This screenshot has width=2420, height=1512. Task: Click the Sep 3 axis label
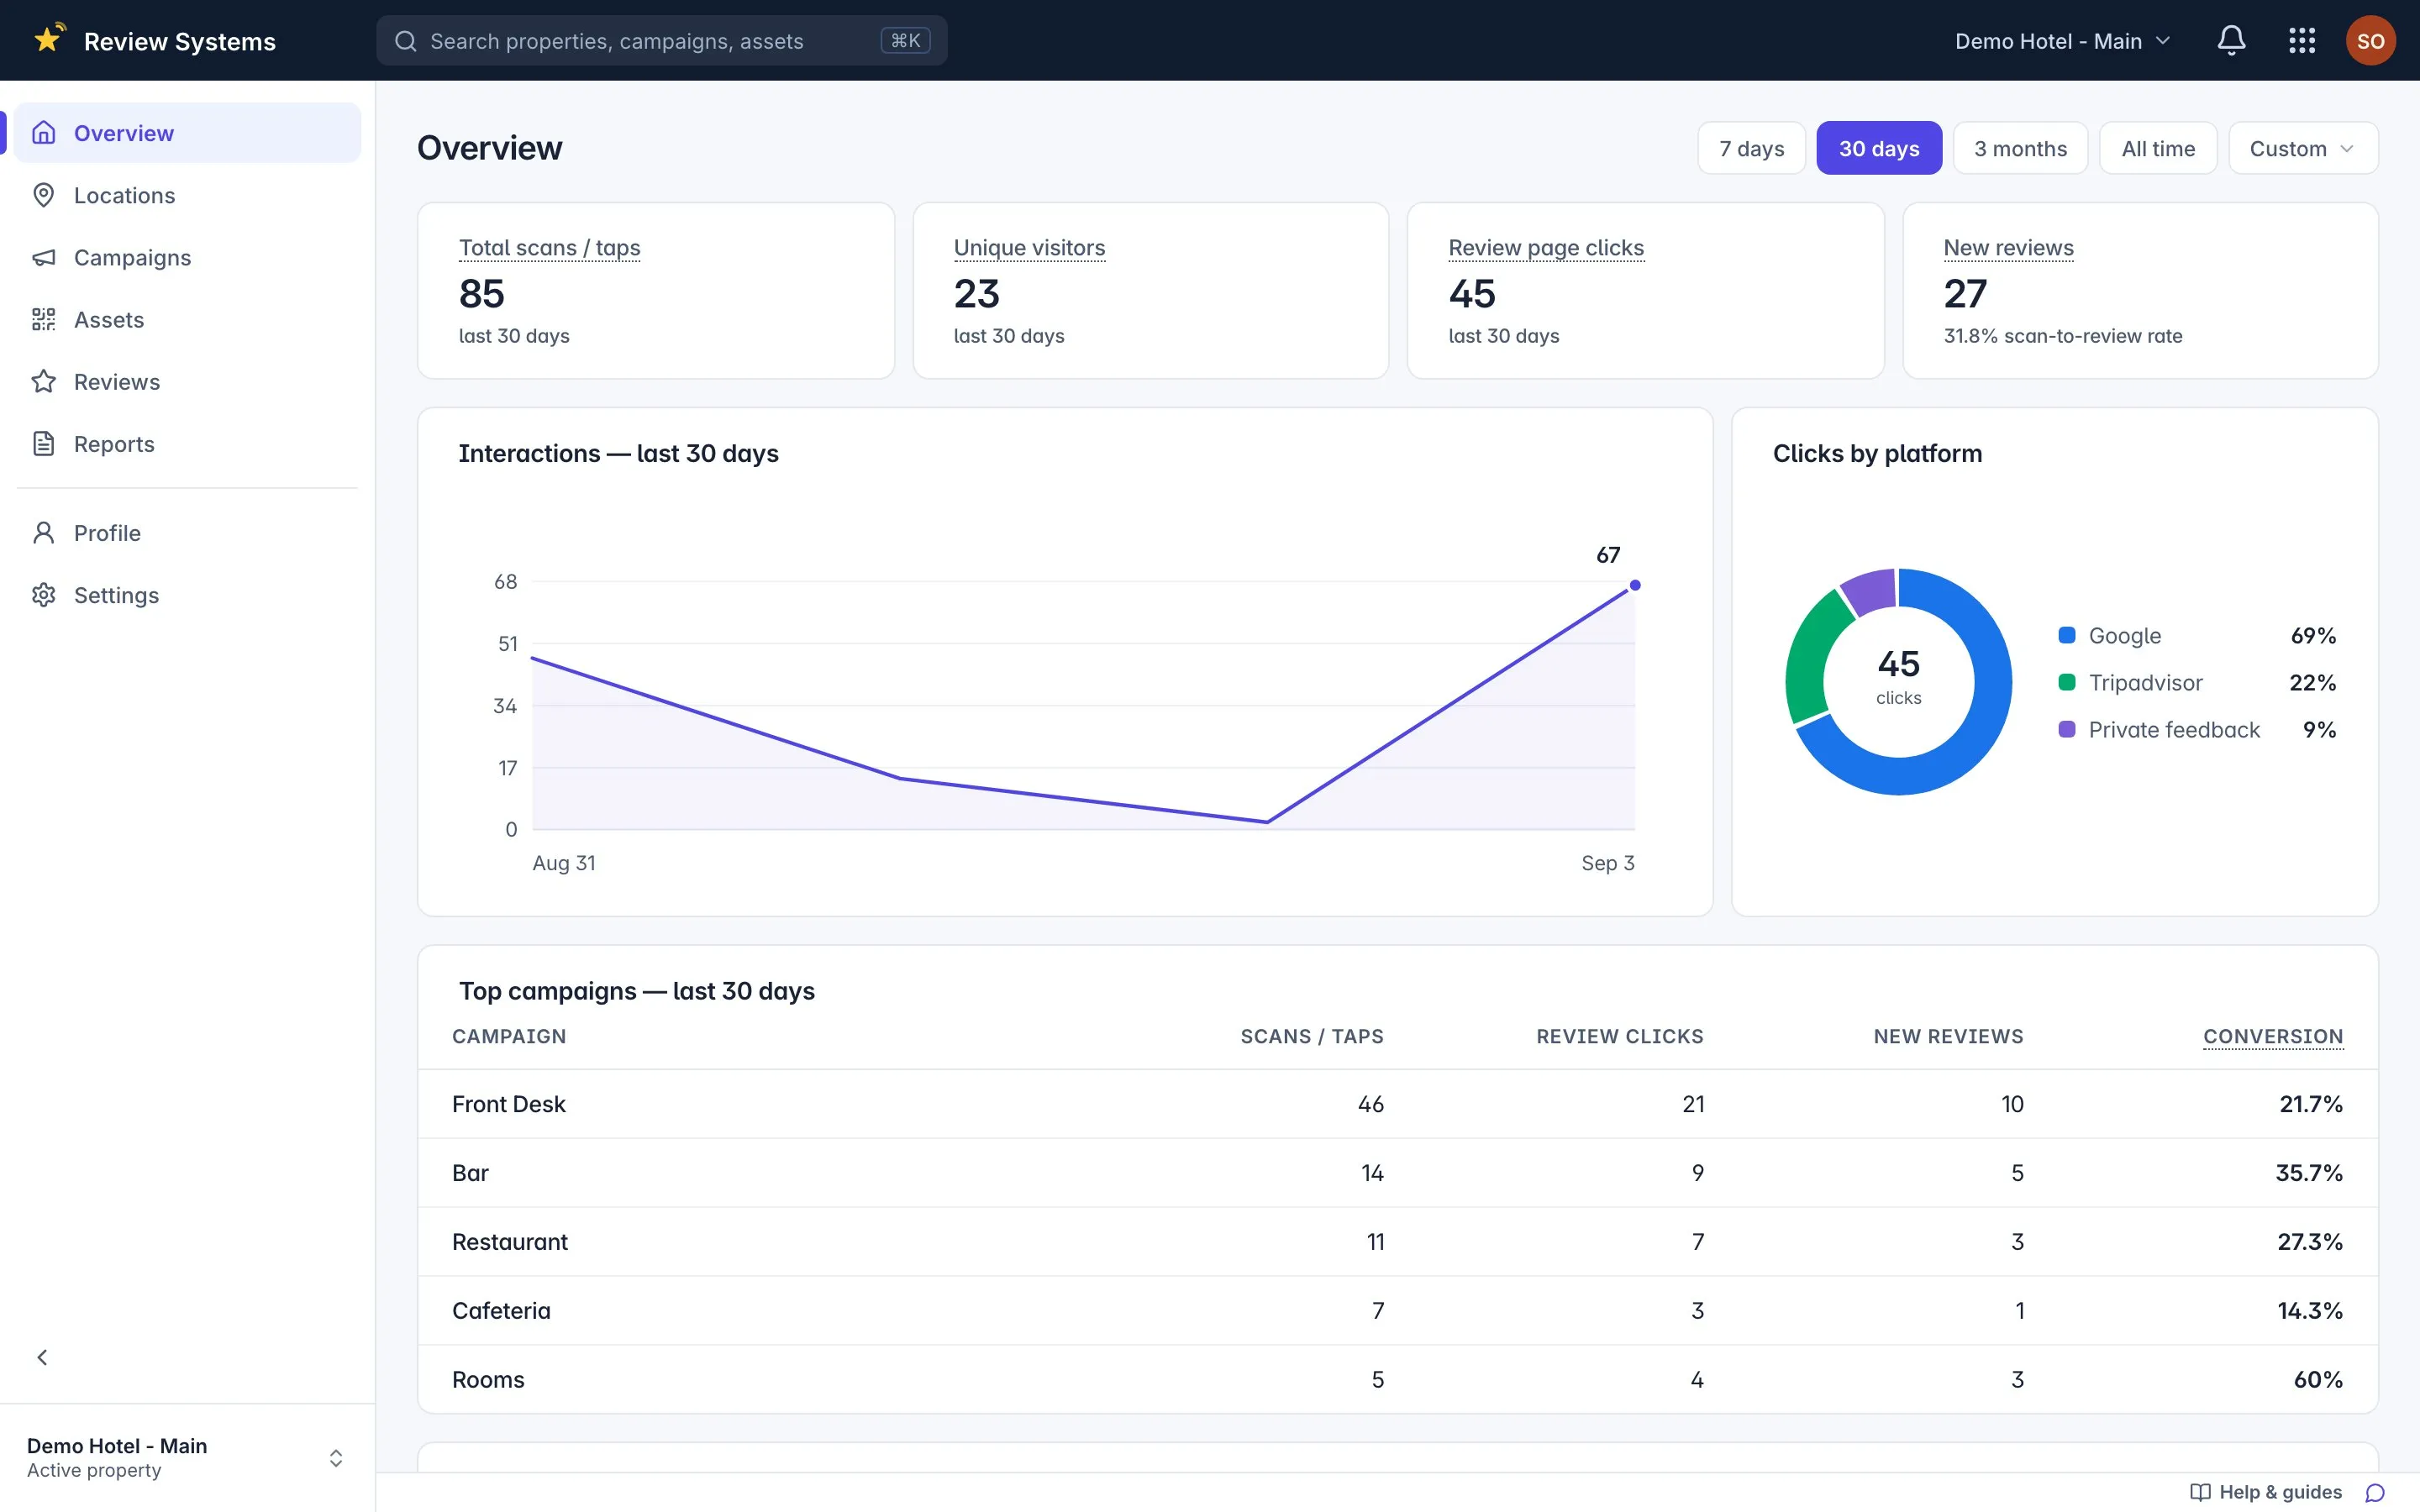(1607, 863)
